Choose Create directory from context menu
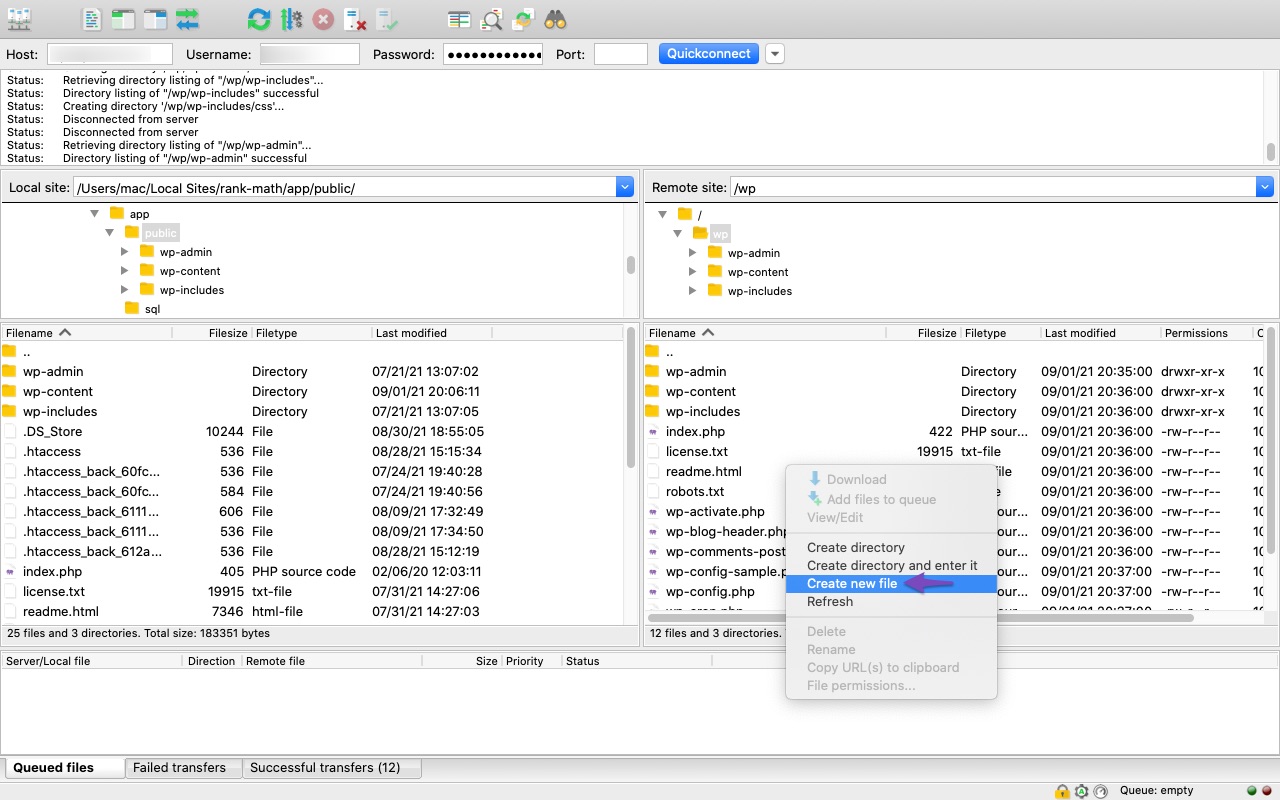The width and height of the screenshot is (1280, 800). [x=891, y=548]
